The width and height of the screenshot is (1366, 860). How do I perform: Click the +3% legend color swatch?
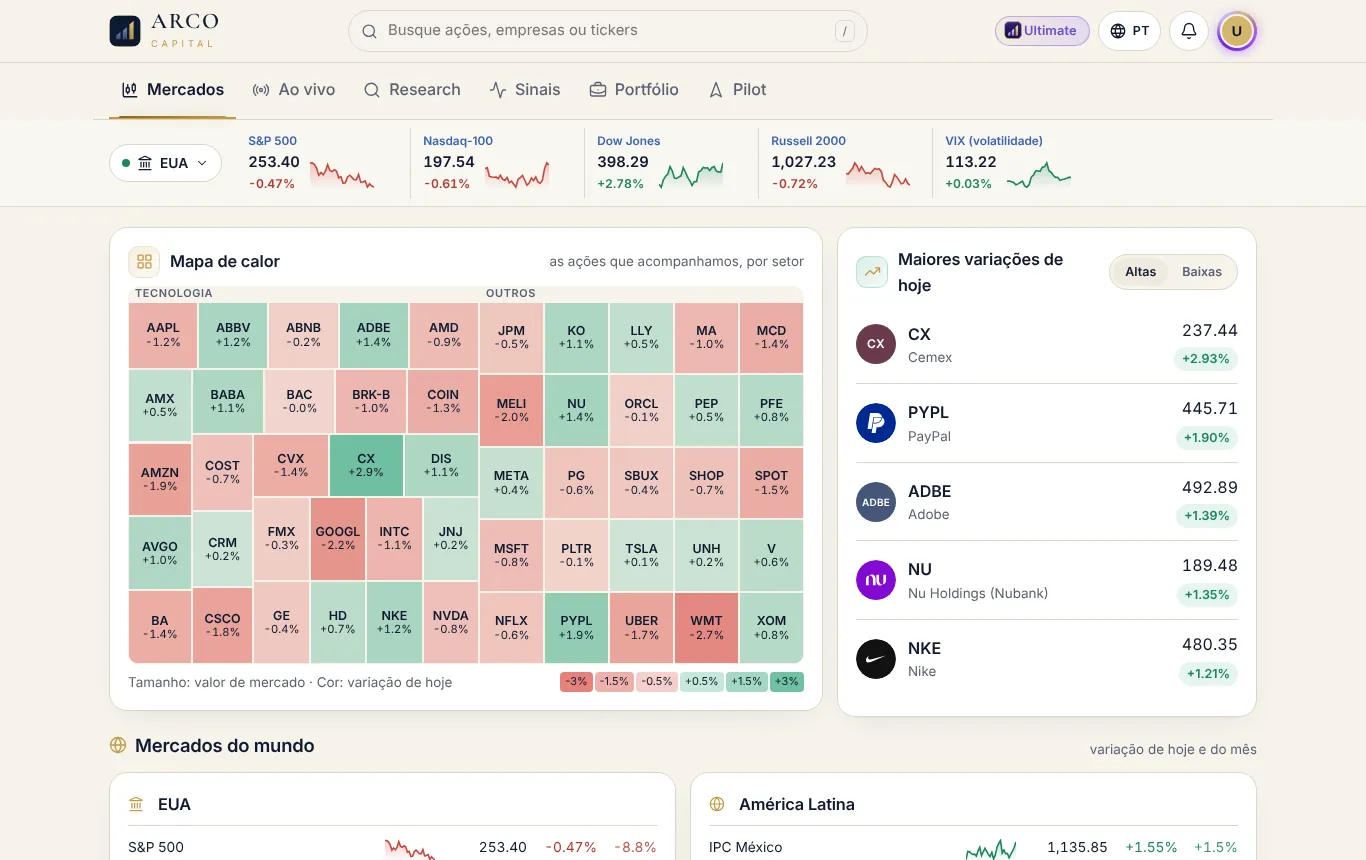point(786,682)
